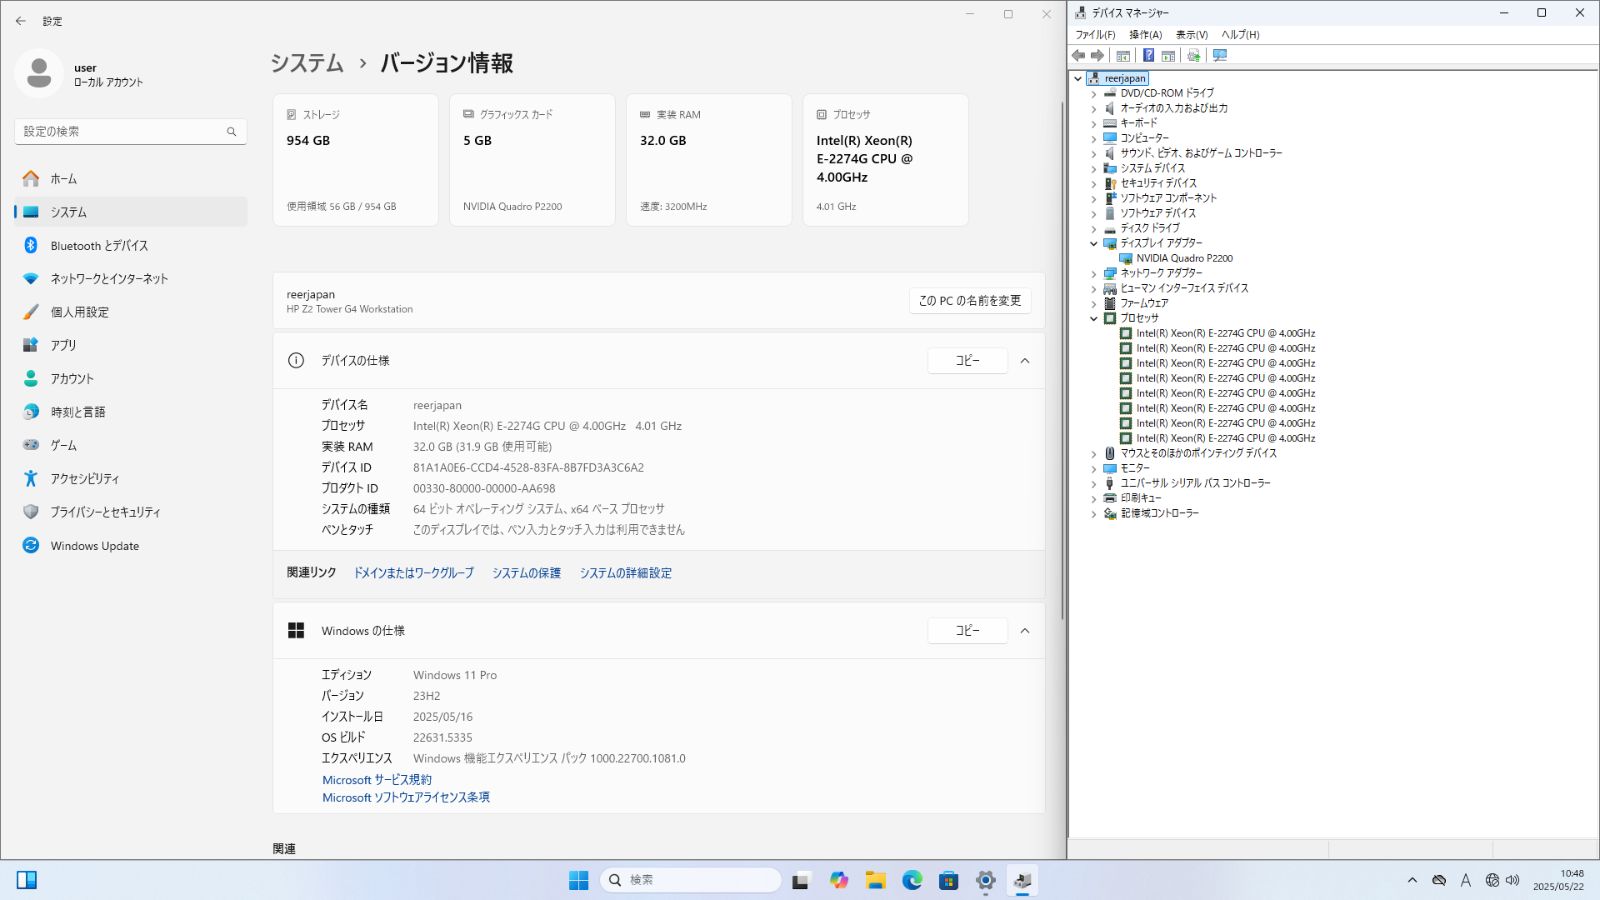This screenshot has height=900, width=1600.
Task: Click the settings page vertical scrollbar
Action: [x=1062, y=360]
